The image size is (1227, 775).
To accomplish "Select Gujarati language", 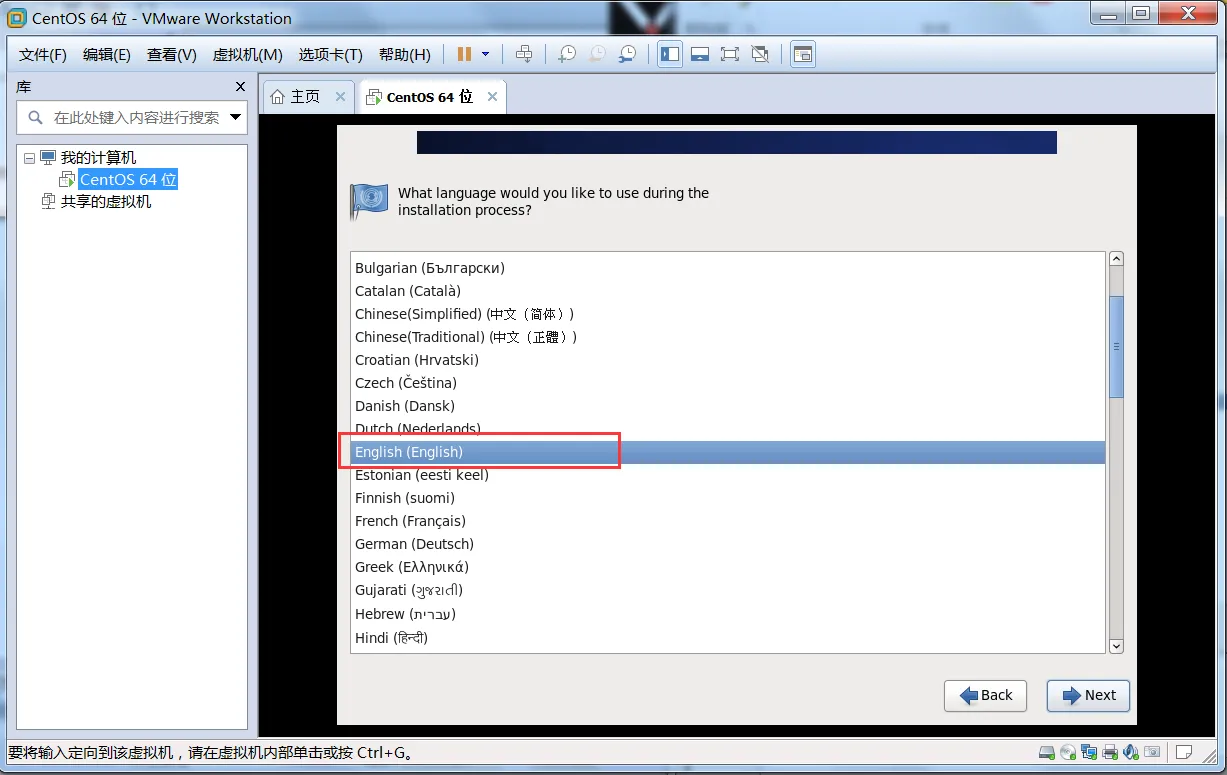I will (x=728, y=590).
